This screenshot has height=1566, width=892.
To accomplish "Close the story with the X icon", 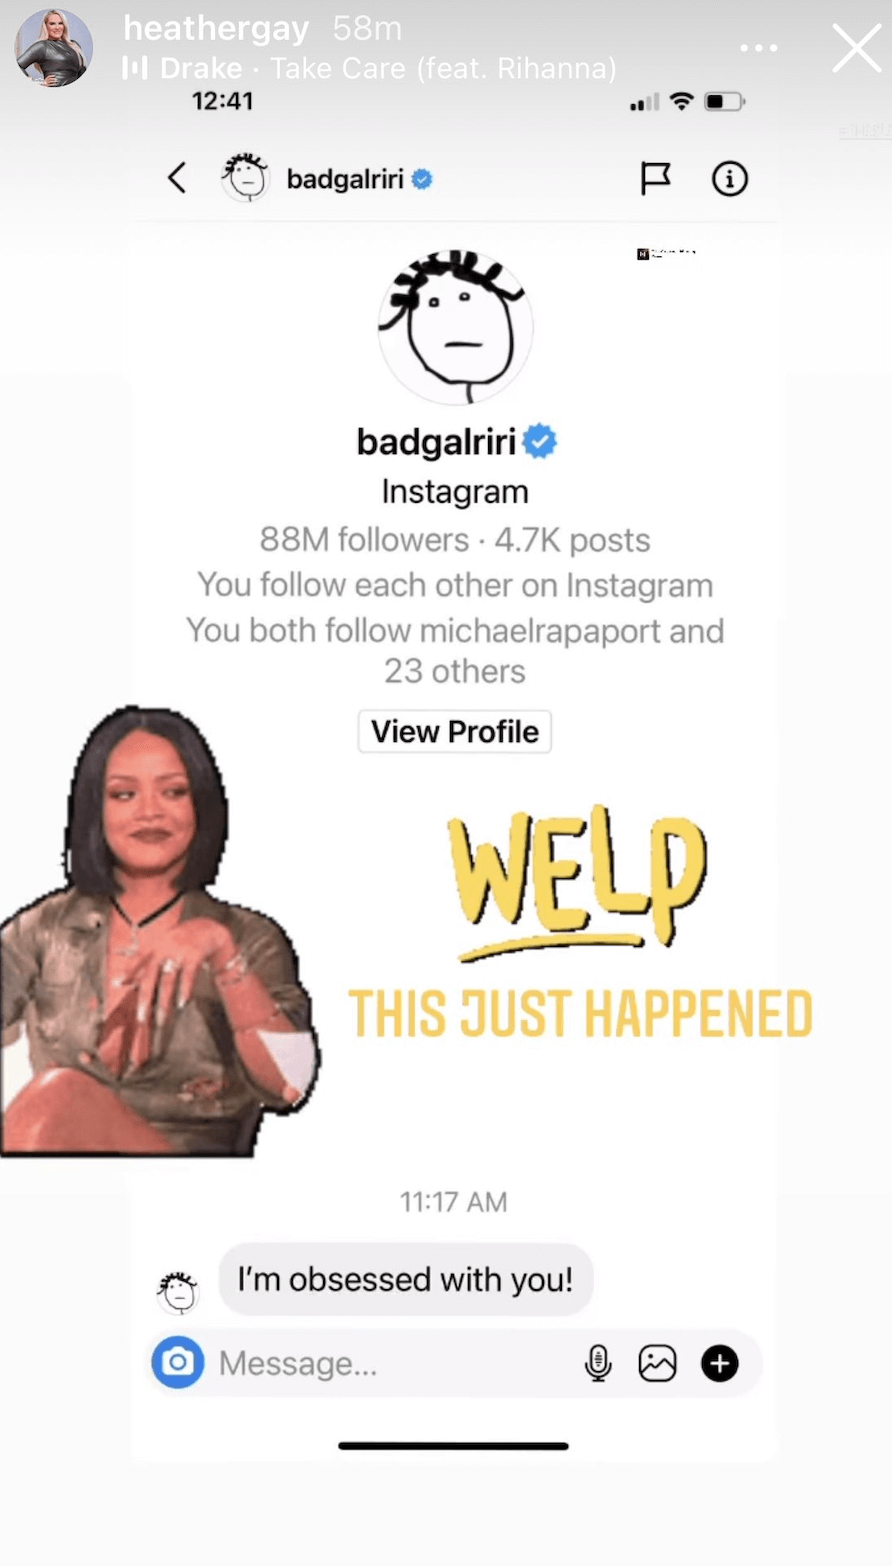I will (x=857, y=48).
